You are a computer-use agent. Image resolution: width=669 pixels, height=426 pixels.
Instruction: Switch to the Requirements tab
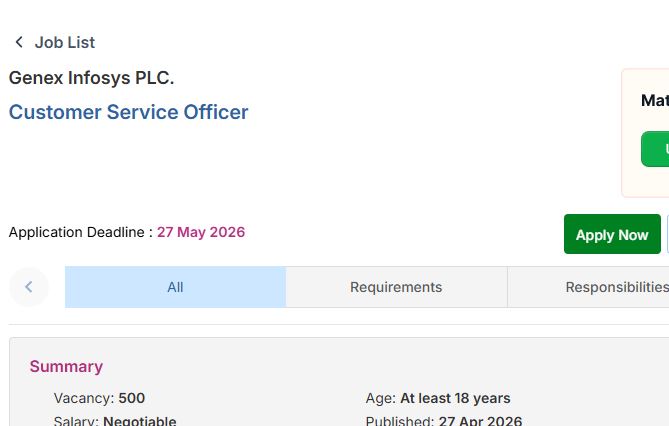pyautogui.click(x=396, y=287)
